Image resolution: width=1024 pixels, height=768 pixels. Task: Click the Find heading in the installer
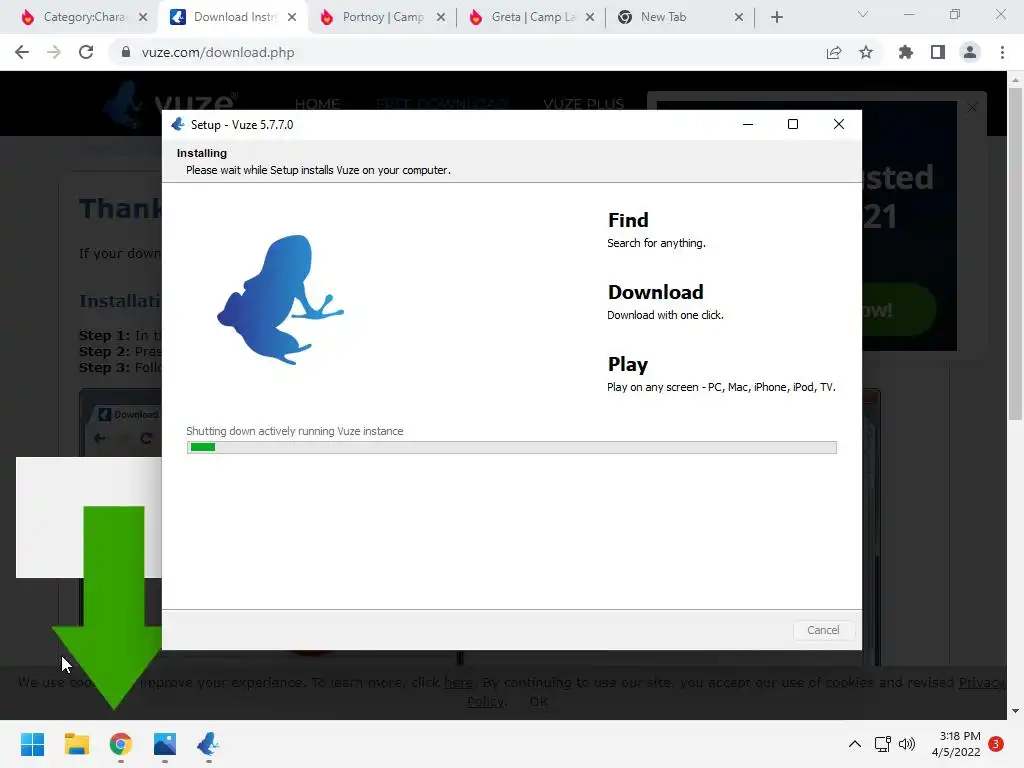tap(628, 220)
